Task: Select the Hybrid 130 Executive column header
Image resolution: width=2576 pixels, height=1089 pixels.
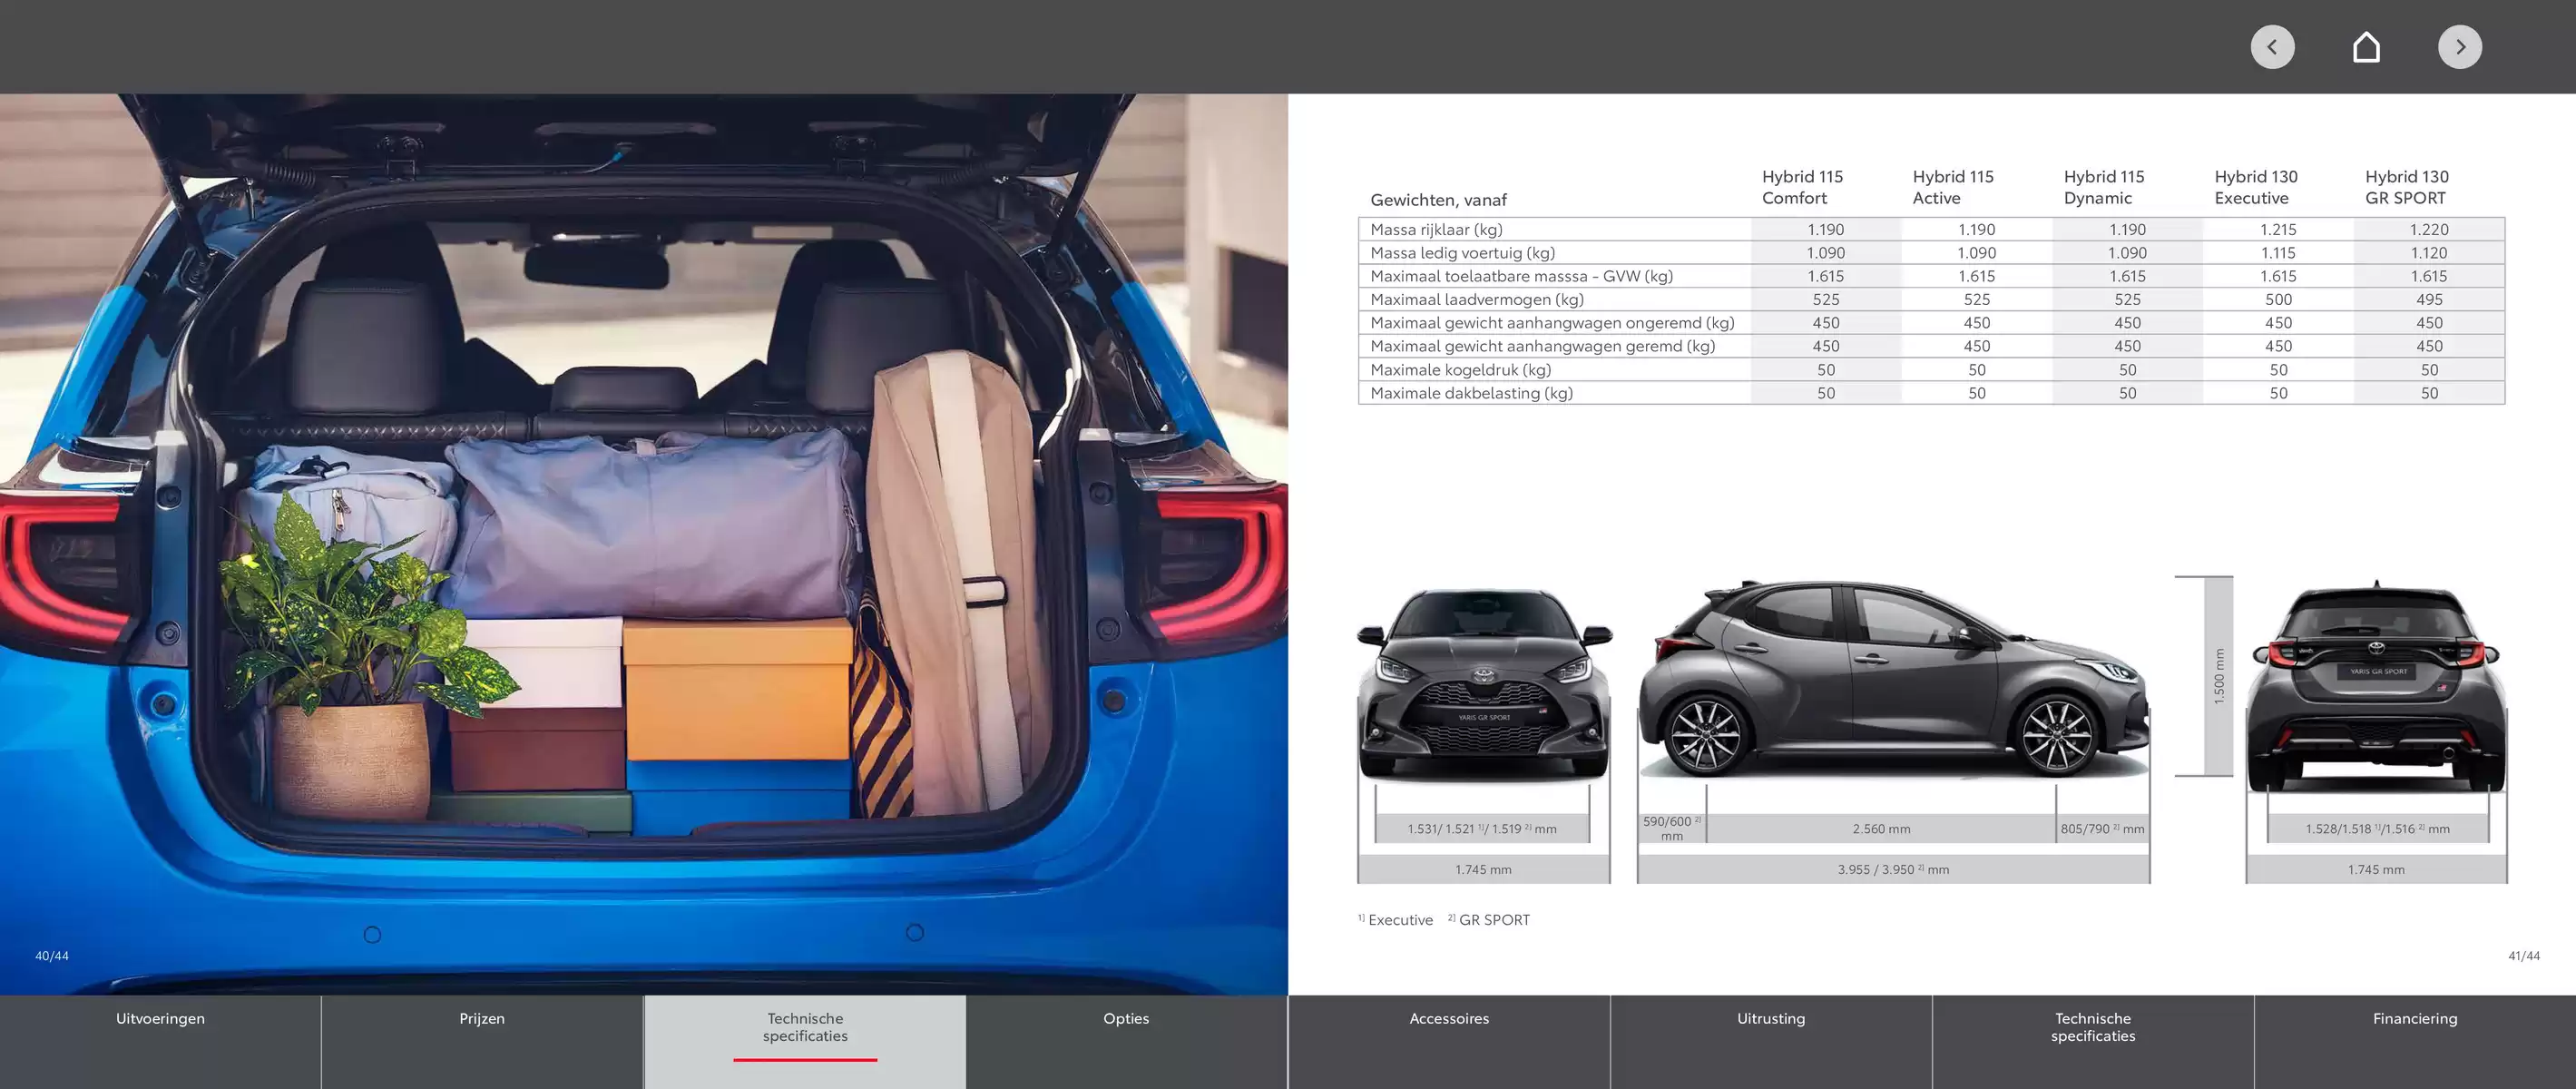Action: [x=2256, y=187]
